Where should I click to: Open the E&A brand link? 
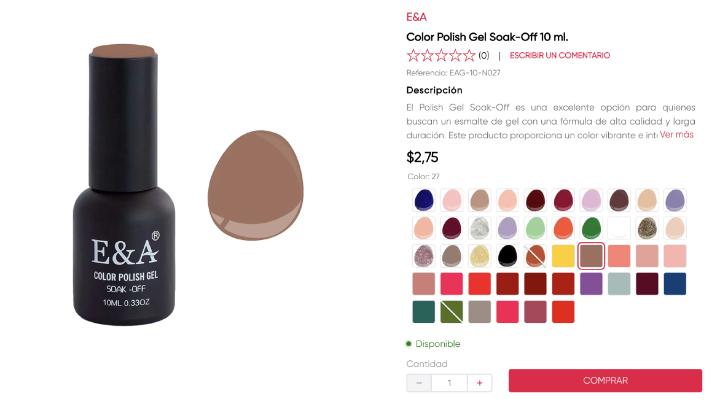click(x=416, y=17)
